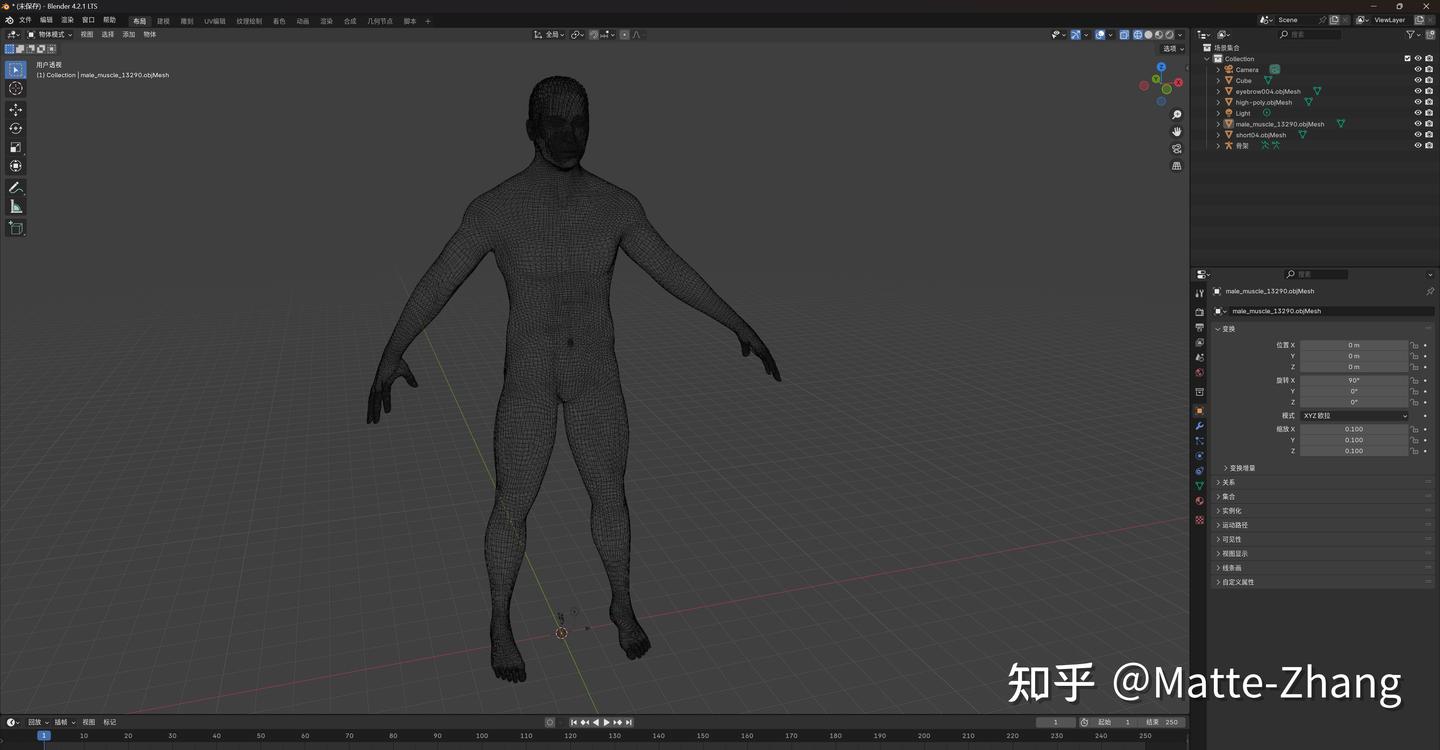1440x750 pixels.
Task: Select the Transform tool icon
Action: pos(15,167)
